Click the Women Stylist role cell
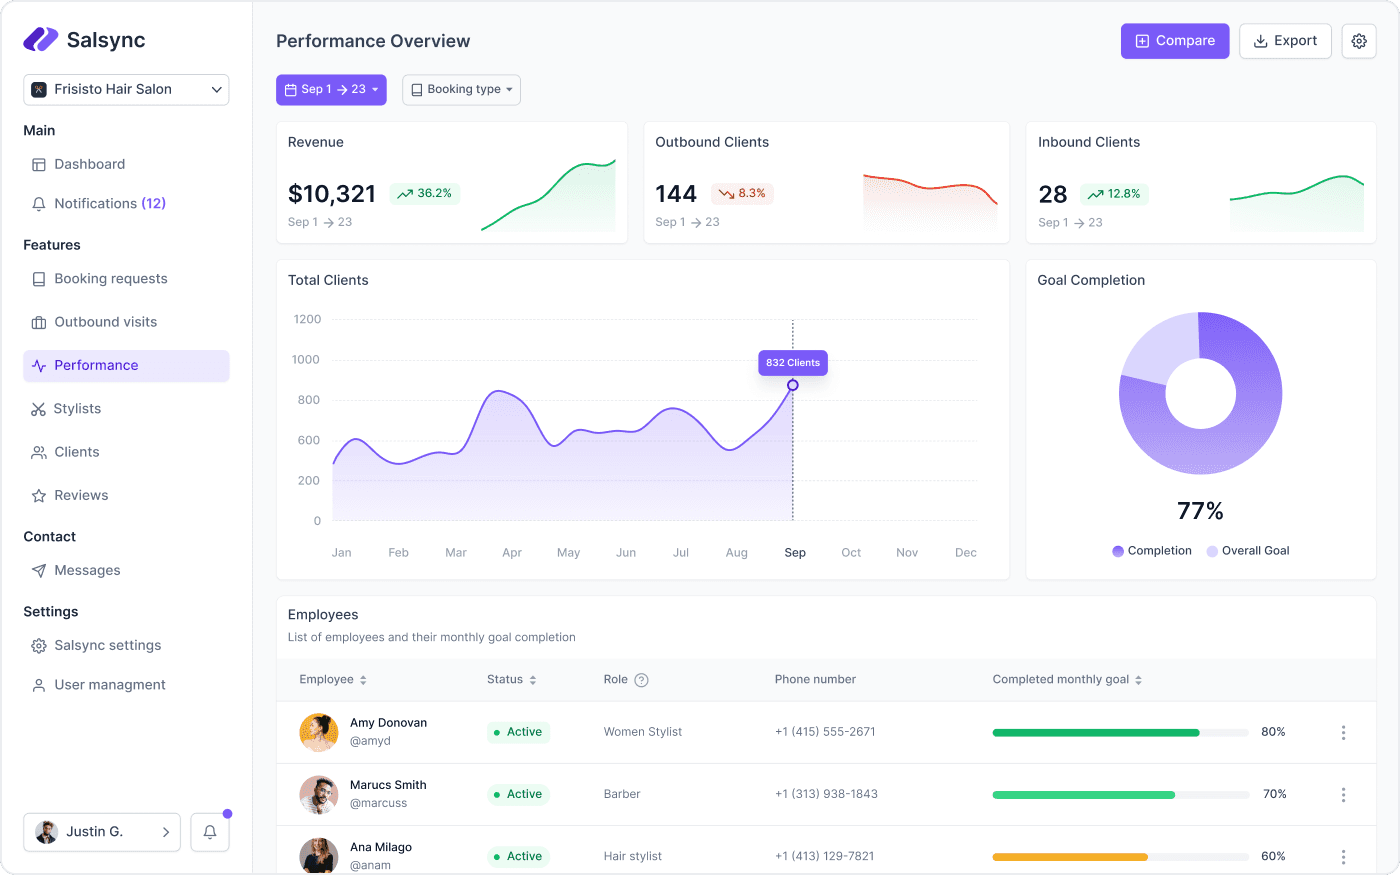1400x875 pixels. (643, 732)
